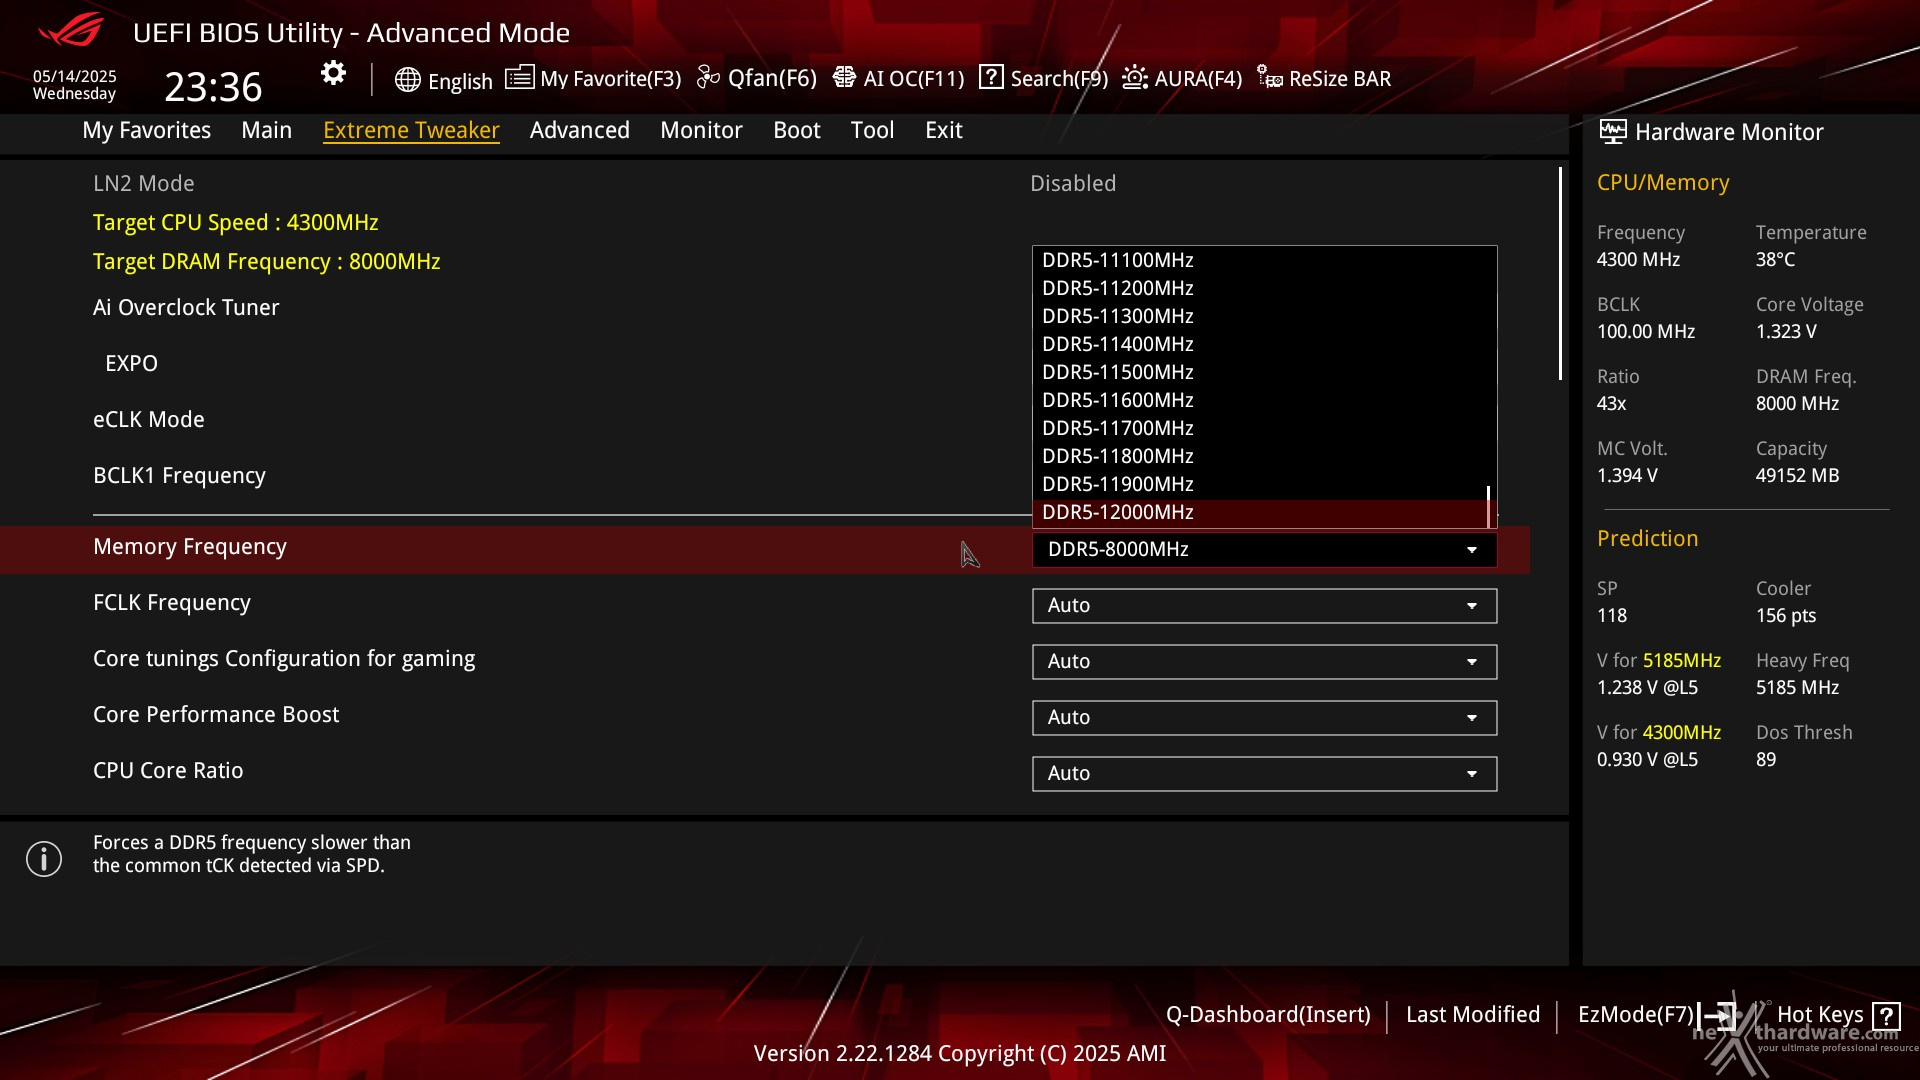Open Qfan fan control icon
The image size is (1920, 1080).
pos(708,77)
